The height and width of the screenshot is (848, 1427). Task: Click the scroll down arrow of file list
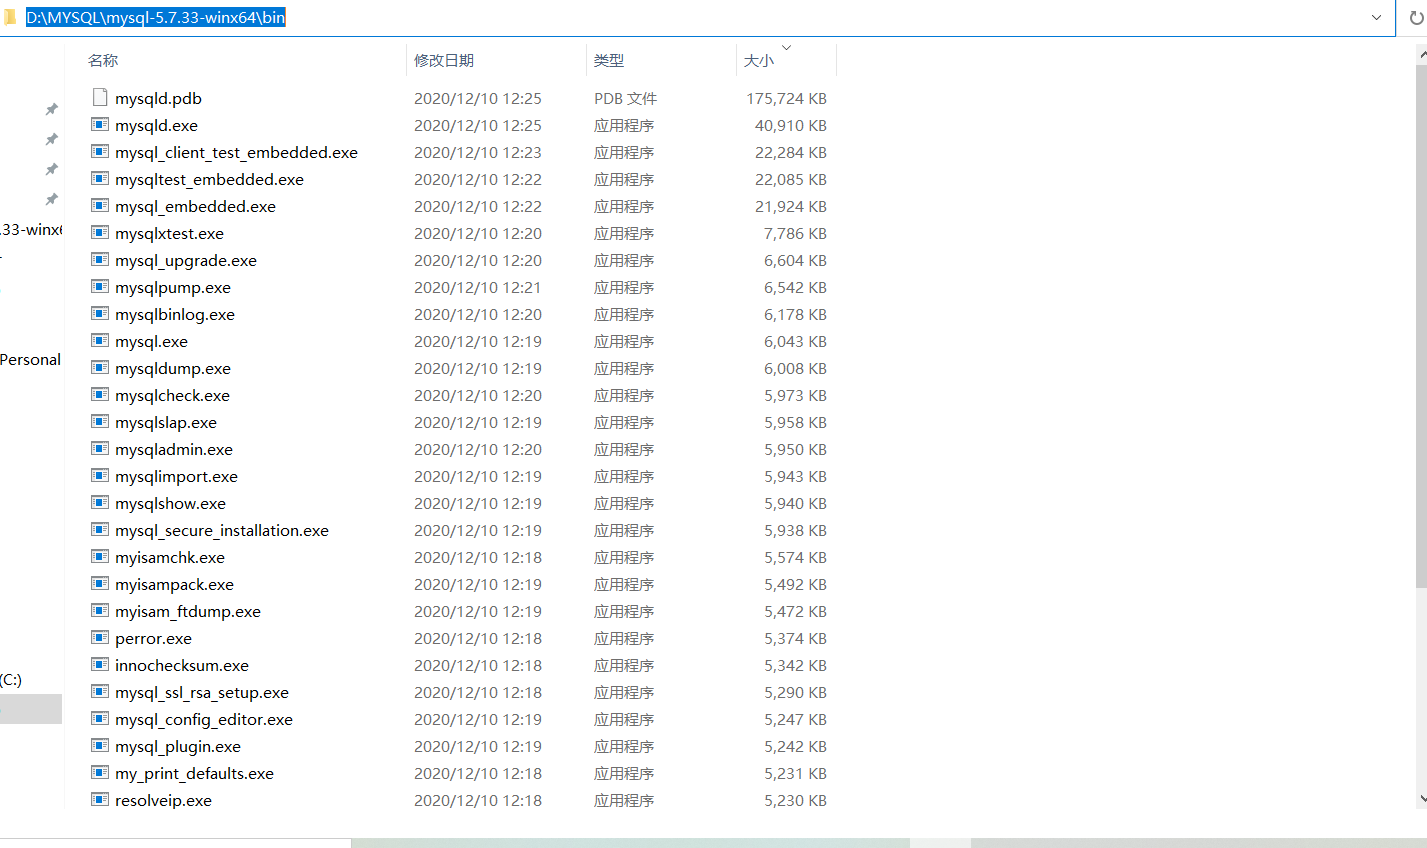pyautogui.click(x=1422, y=799)
